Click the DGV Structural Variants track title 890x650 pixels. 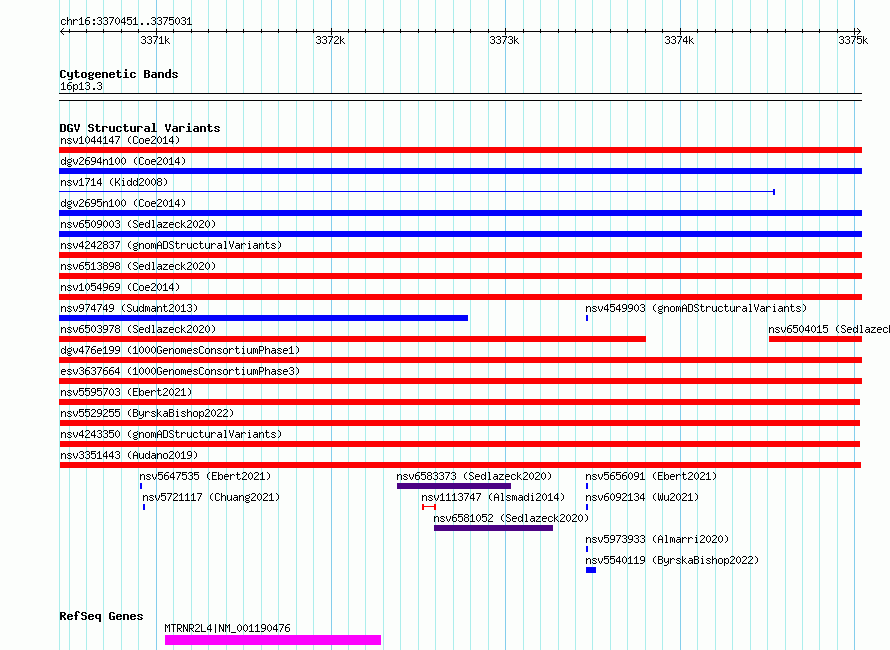click(x=140, y=128)
